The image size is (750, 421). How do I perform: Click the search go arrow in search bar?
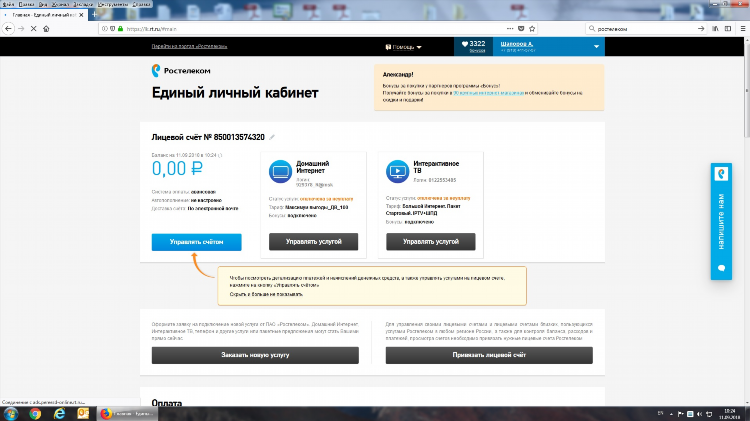pyautogui.click(x=701, y=29)
